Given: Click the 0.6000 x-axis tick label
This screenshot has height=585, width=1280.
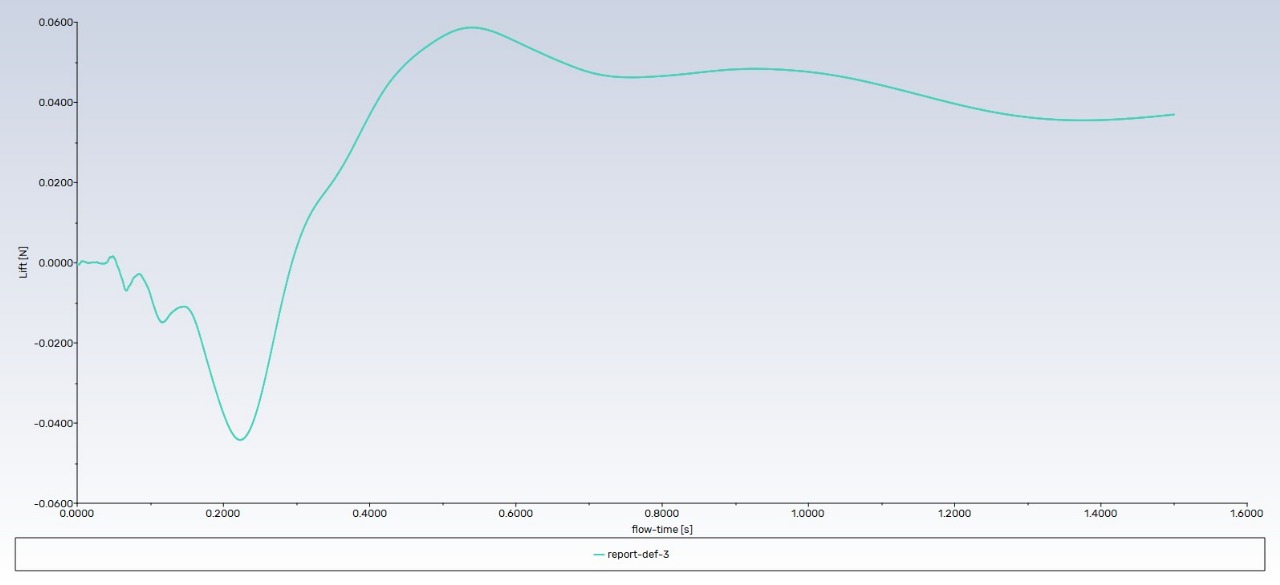Looking at the screenshot, I should point(515,514).
